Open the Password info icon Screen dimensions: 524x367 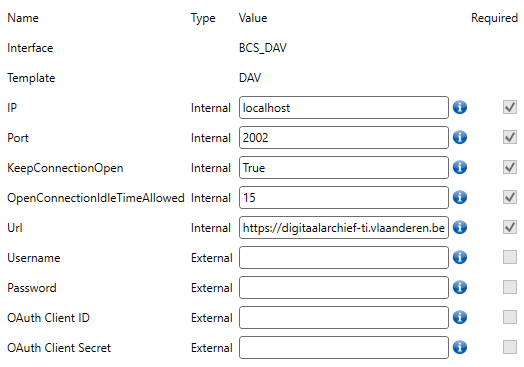(x=460, y=287)
